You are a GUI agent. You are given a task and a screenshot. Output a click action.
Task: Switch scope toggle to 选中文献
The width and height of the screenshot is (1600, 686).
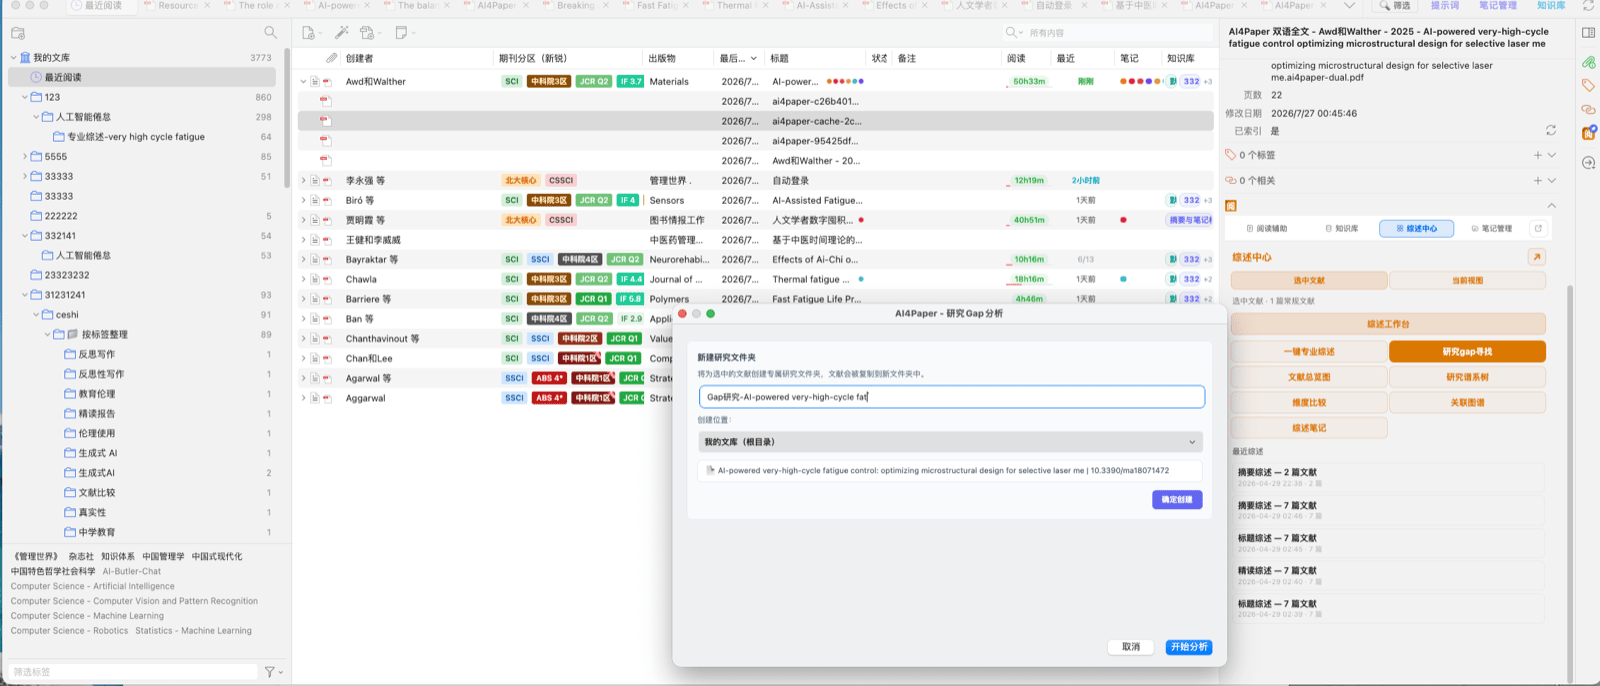1309,281
